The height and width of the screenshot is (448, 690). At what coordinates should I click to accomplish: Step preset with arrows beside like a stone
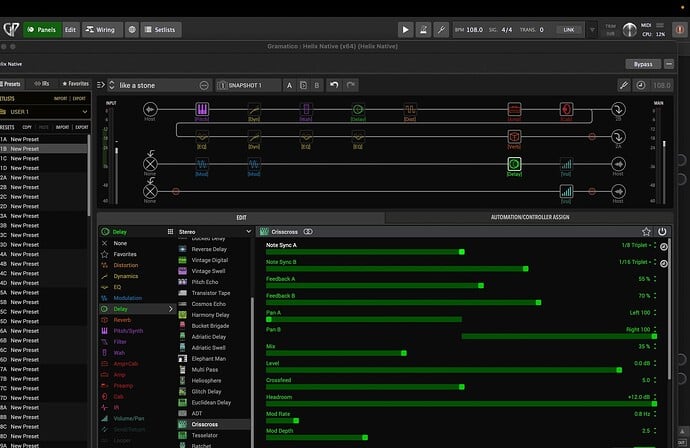click(112, 85)
